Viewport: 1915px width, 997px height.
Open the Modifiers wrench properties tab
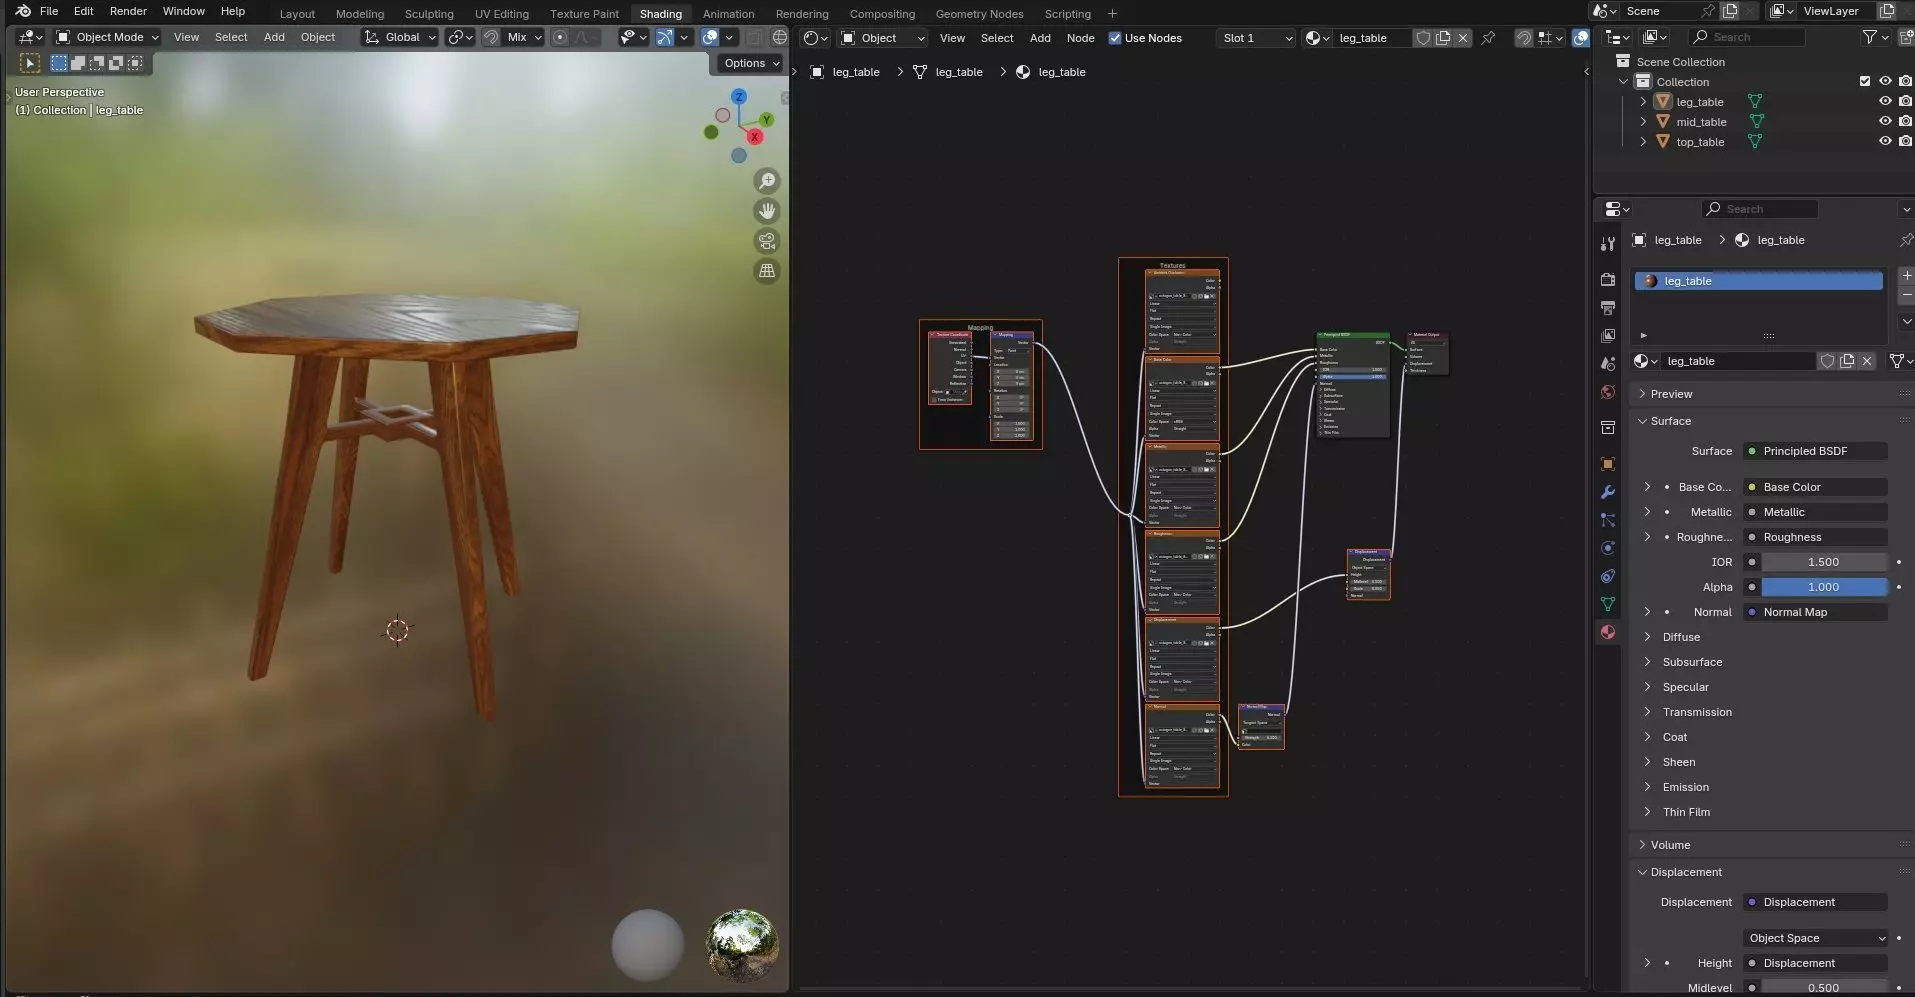tap(1608, 492)
